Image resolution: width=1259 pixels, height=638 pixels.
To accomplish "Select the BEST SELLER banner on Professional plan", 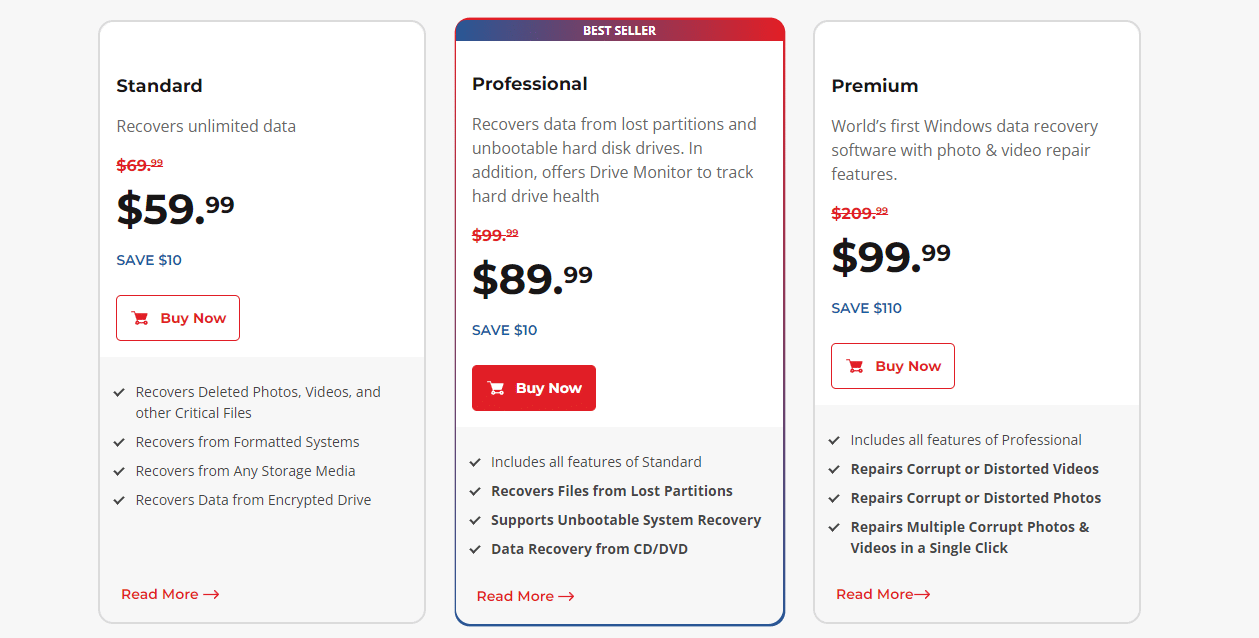I will [x=620, y=30].
